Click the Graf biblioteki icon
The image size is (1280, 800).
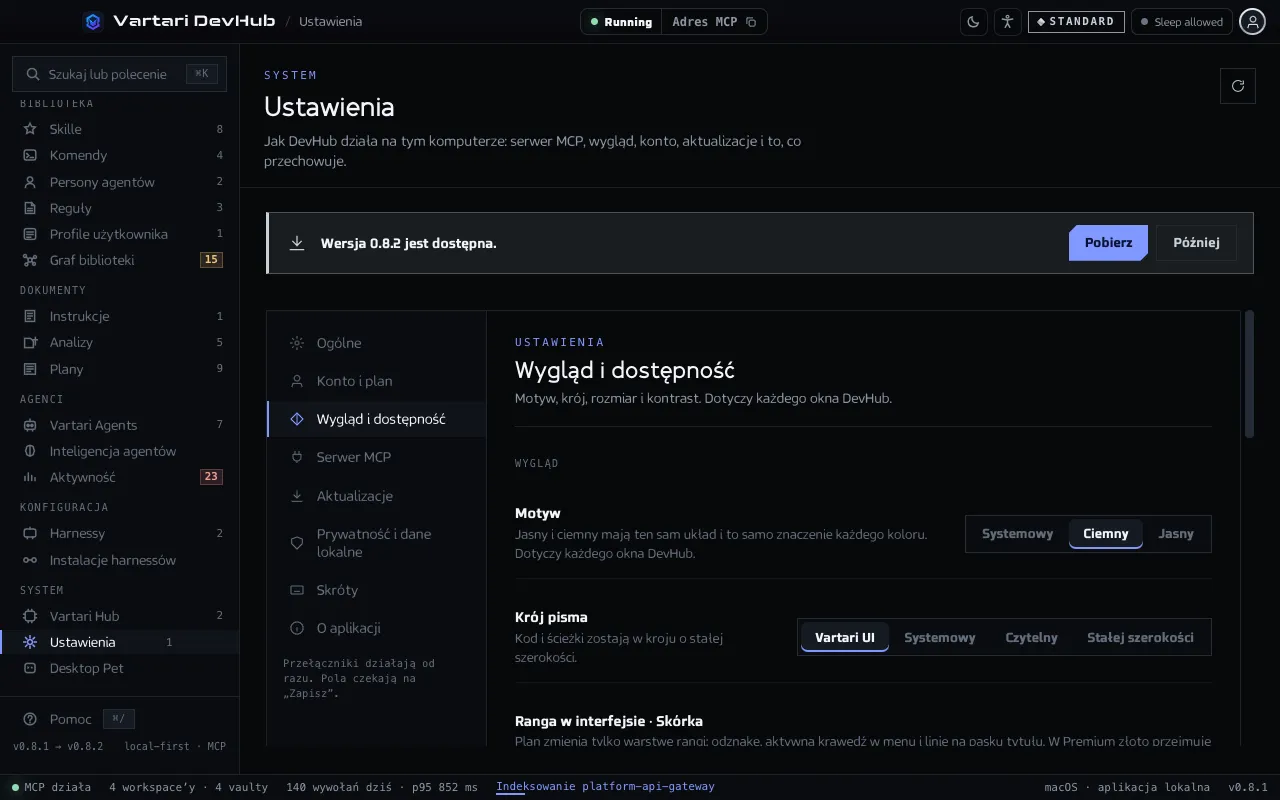tap(30, 260)
